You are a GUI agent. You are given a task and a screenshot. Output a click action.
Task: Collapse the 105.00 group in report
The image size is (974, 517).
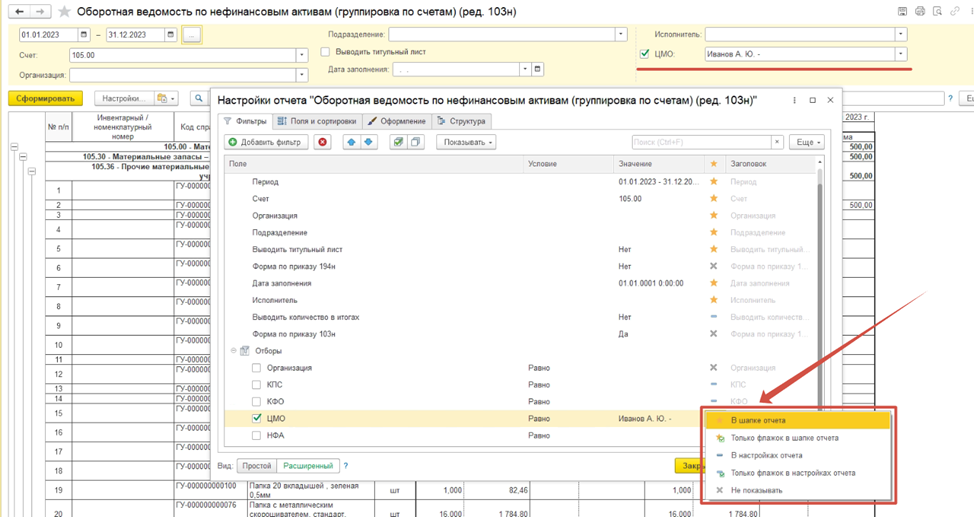point(14,147)
